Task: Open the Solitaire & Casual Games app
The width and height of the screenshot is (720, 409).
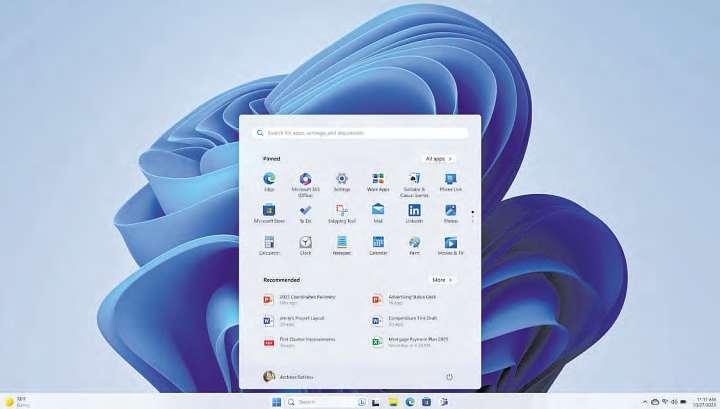Action: pos(414,185)
